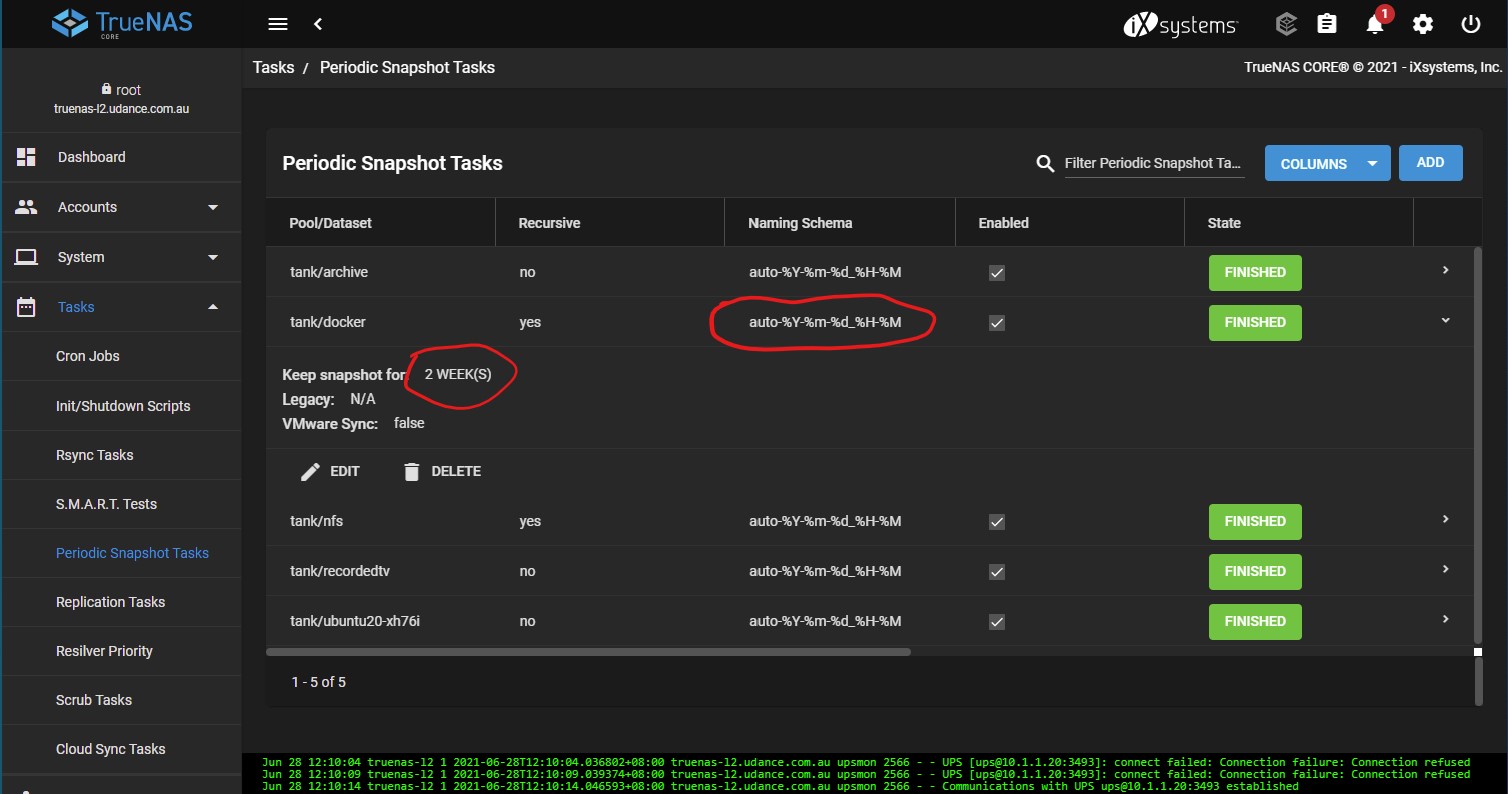Open the settings gear in the top bar

tap(1423, 24)
